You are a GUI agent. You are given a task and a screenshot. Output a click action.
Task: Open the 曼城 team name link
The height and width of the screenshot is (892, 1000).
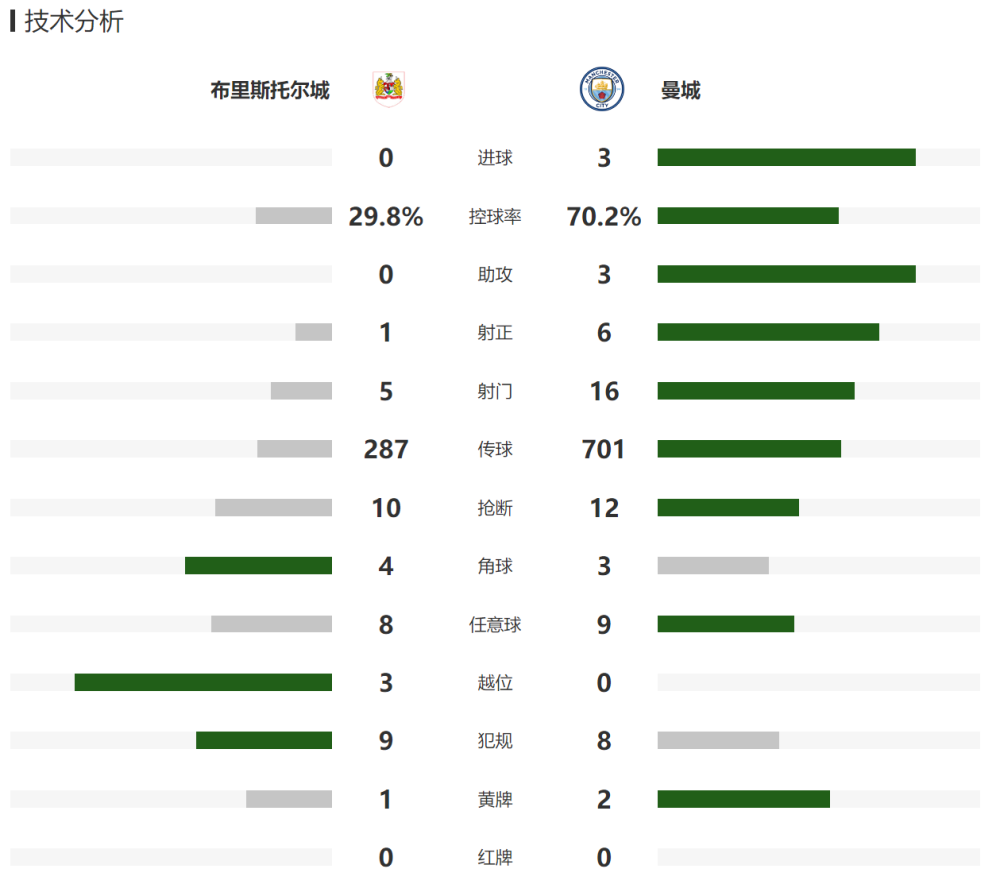pyautogui.click(x=681, y=91)
